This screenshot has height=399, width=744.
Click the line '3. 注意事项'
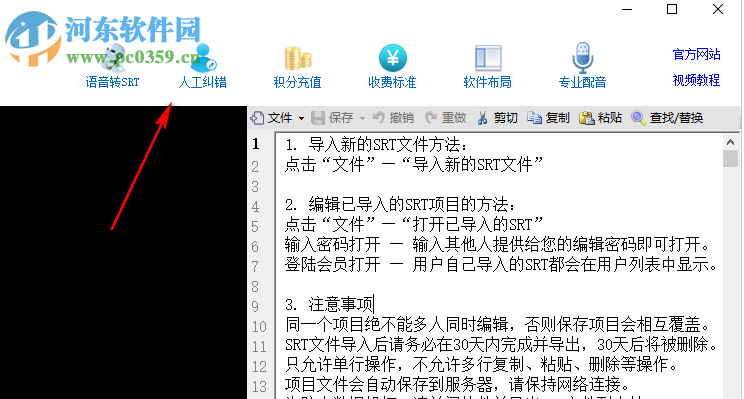click(330, 304)
